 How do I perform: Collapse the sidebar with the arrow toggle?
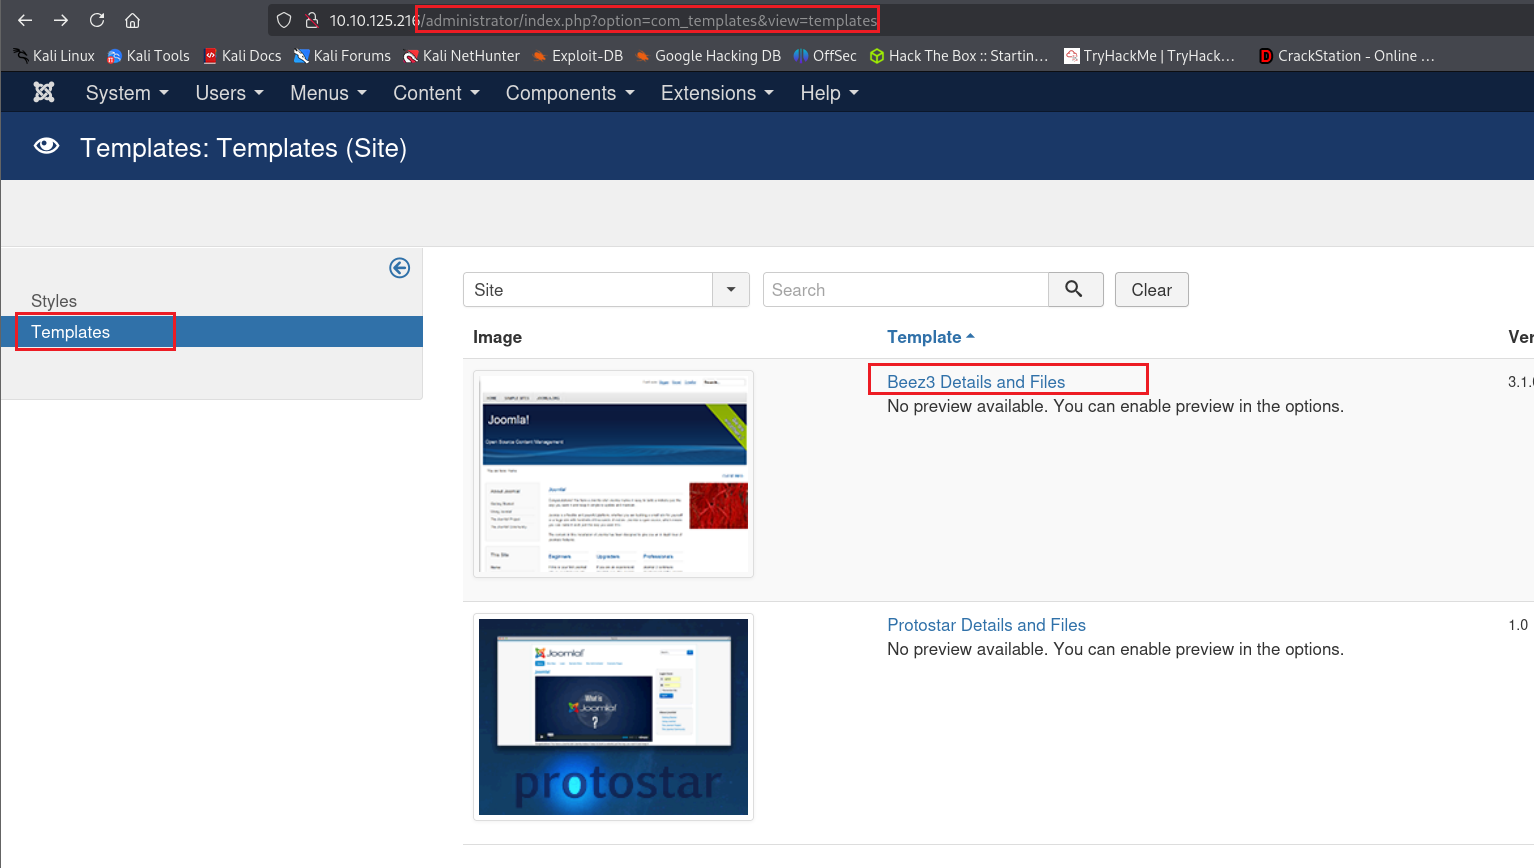tap(399, 268)
